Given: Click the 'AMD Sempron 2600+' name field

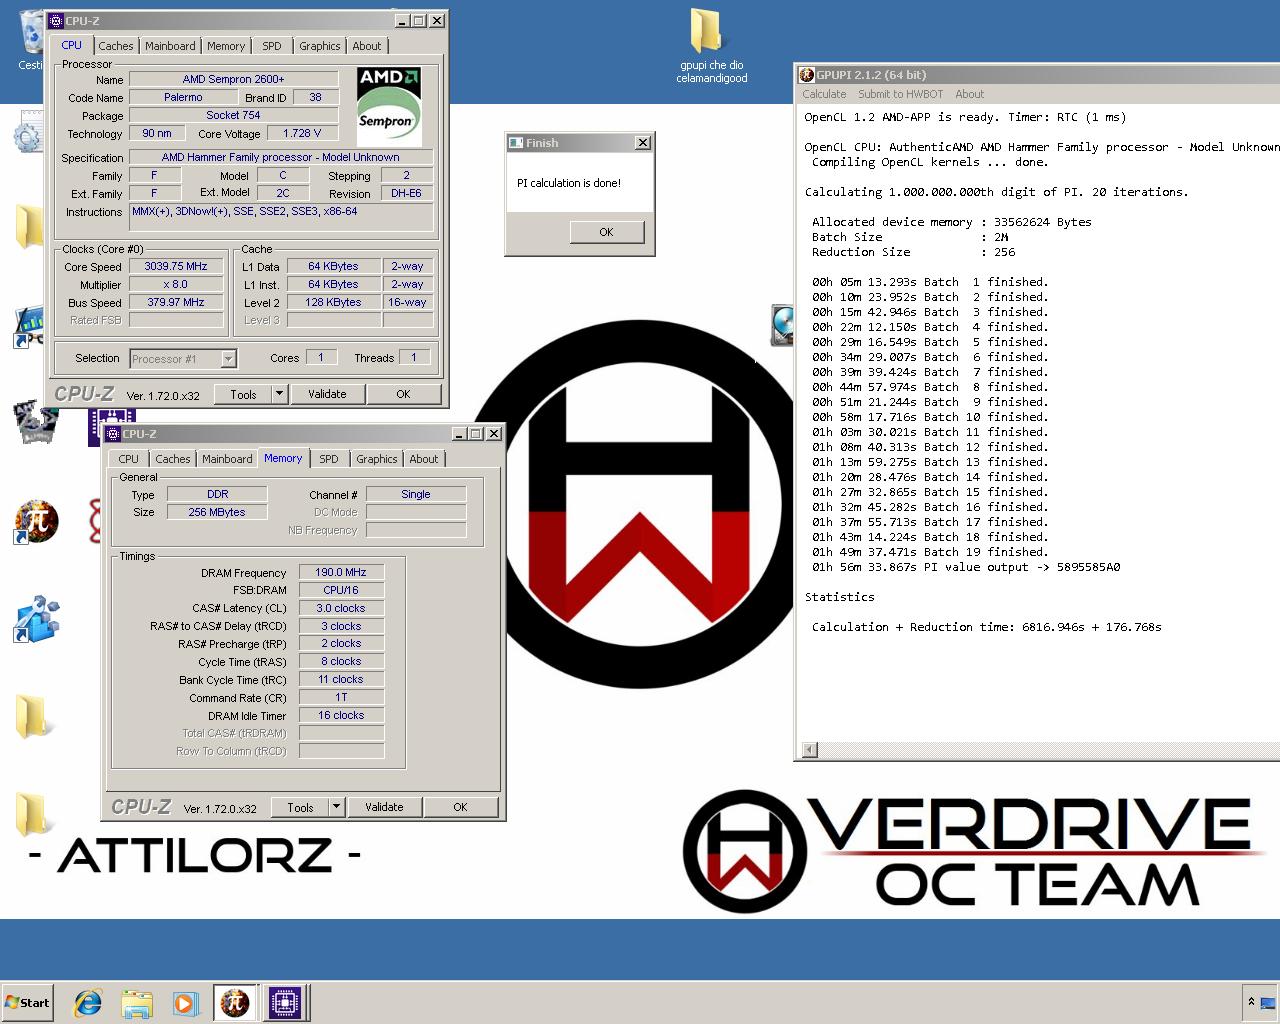Looking at the screenshot, I should 233,79.
